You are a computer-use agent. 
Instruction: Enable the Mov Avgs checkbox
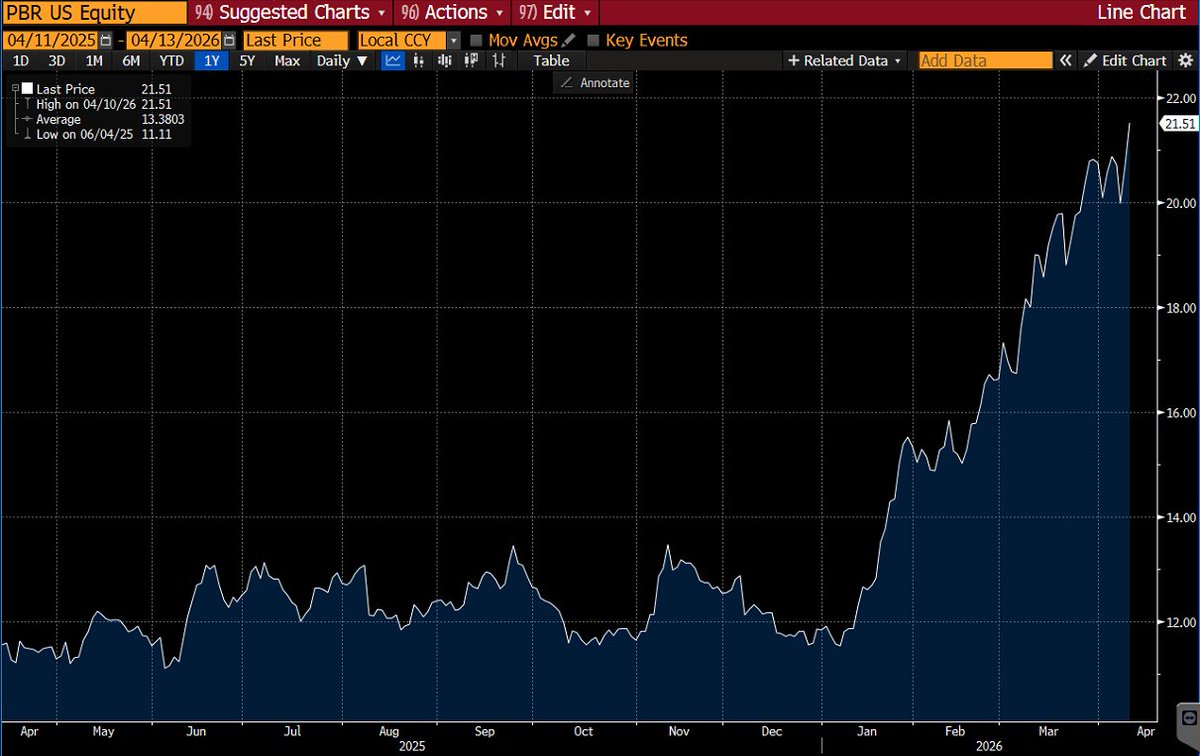[476, 41]
